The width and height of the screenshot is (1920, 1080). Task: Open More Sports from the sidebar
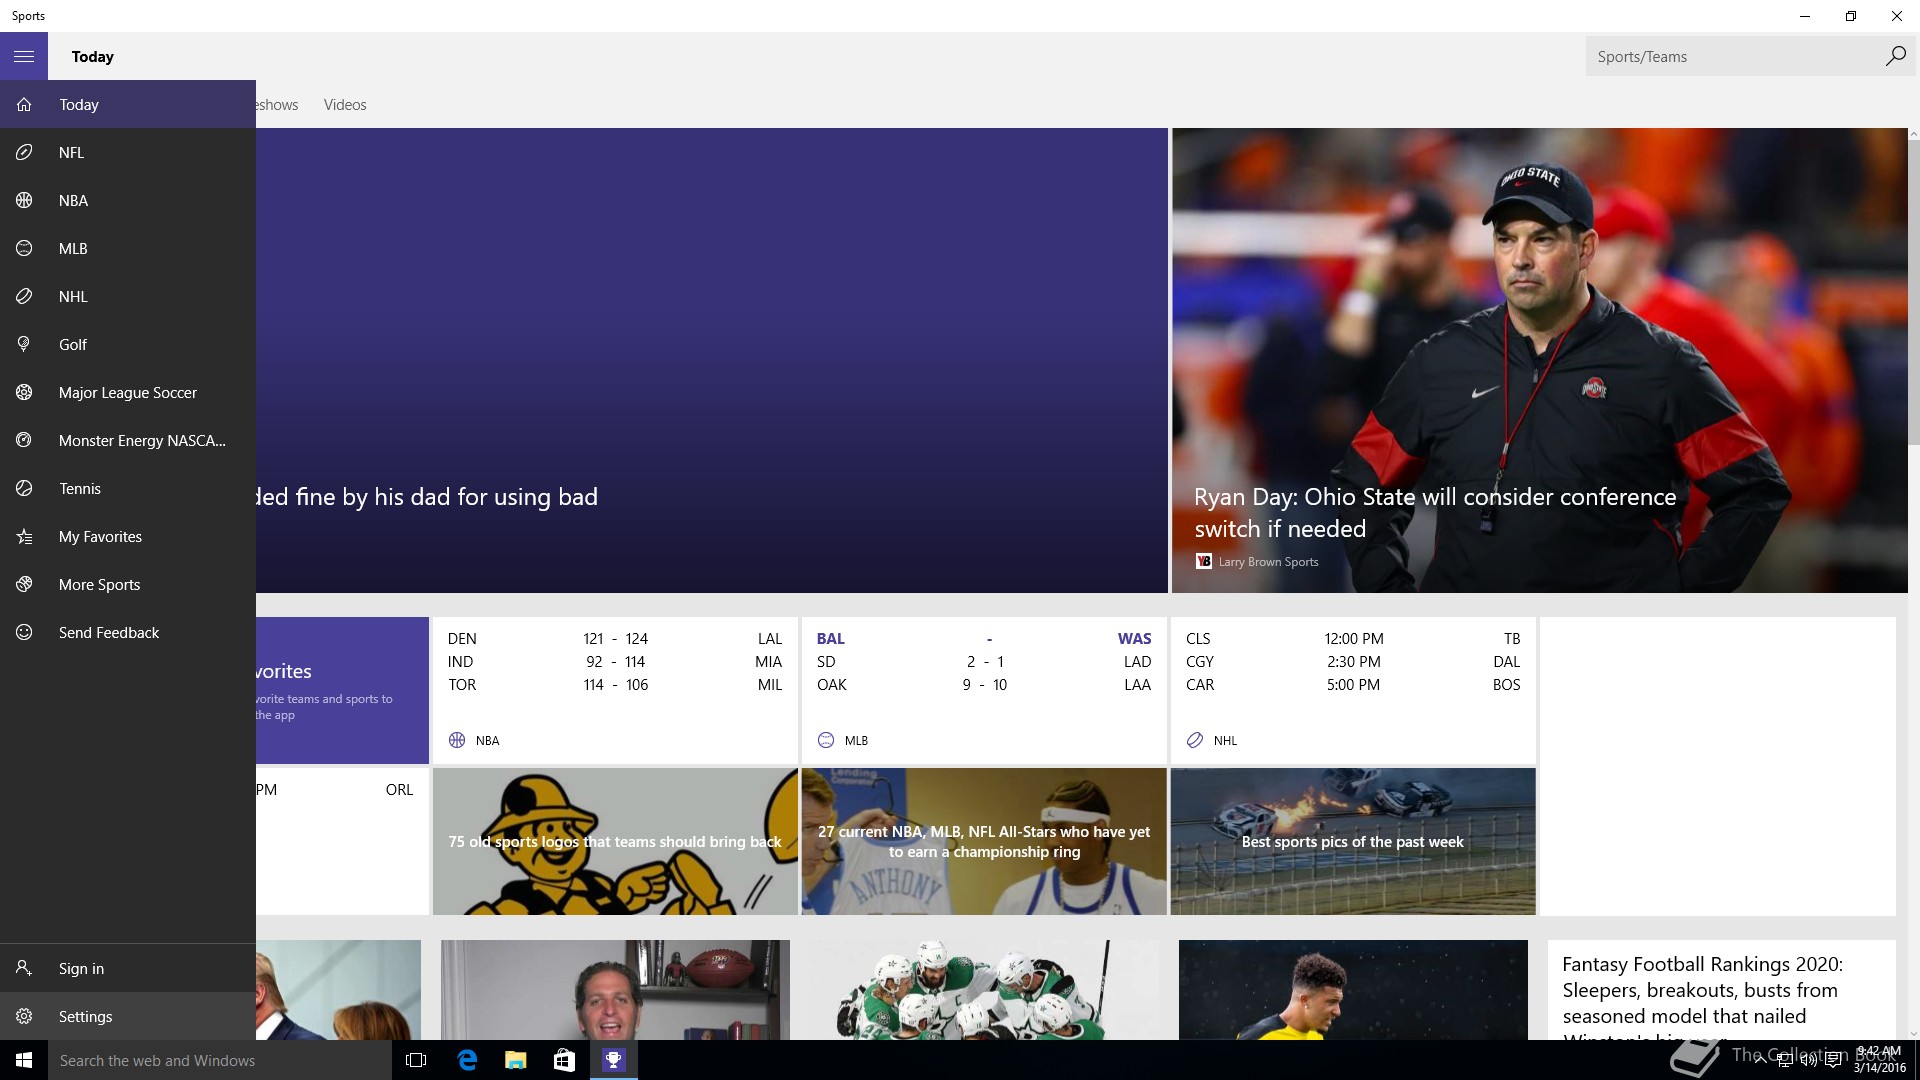pyautogui.click(x=128, y=584)
